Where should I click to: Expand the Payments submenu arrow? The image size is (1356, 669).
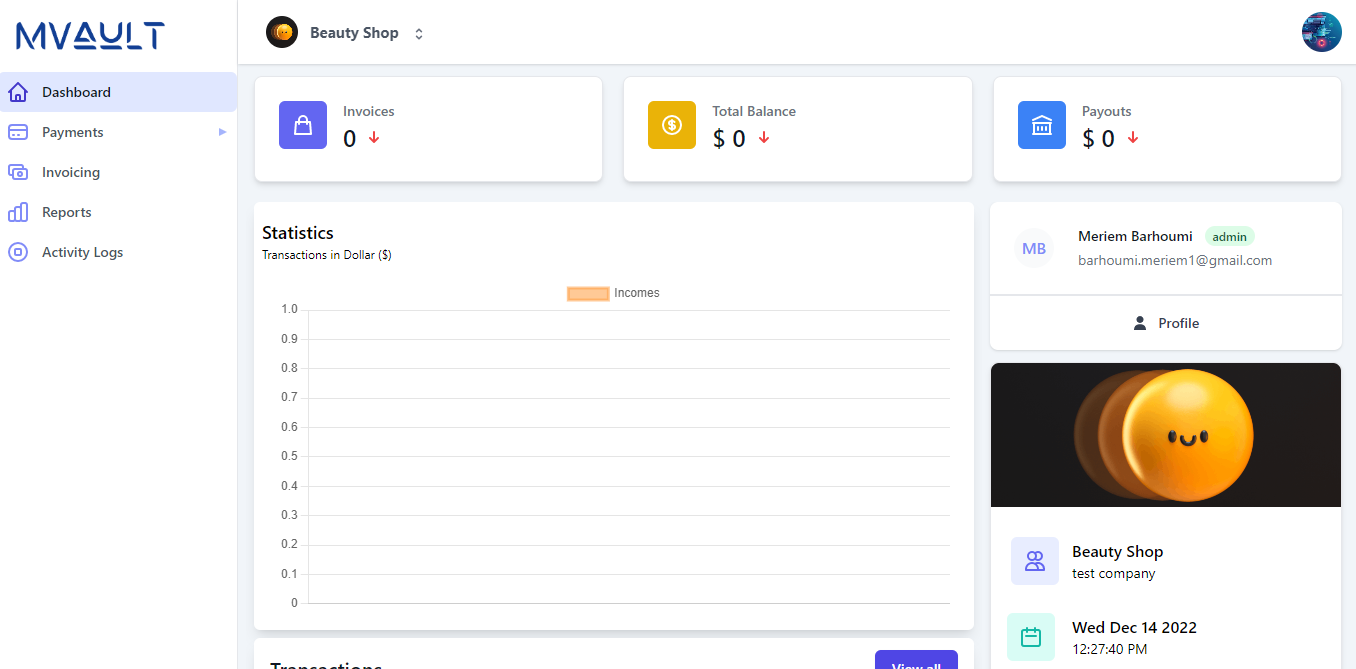click(x=223, y=132)
